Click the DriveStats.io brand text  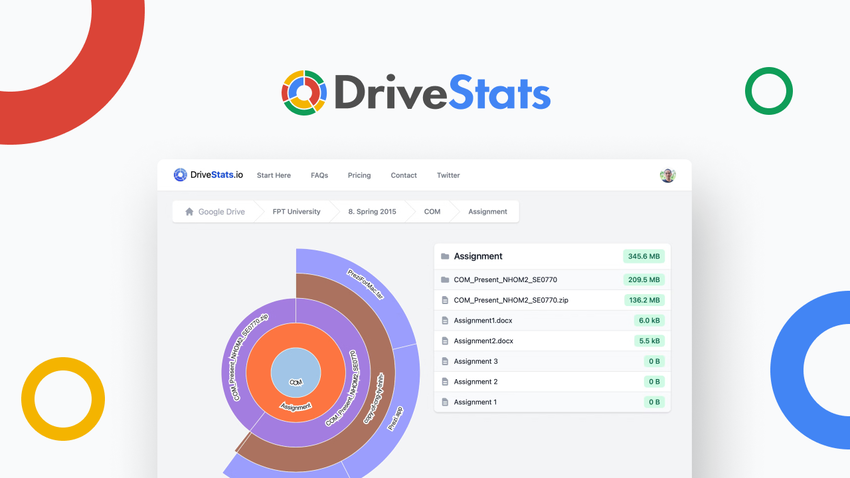click(x=216, y=175)
